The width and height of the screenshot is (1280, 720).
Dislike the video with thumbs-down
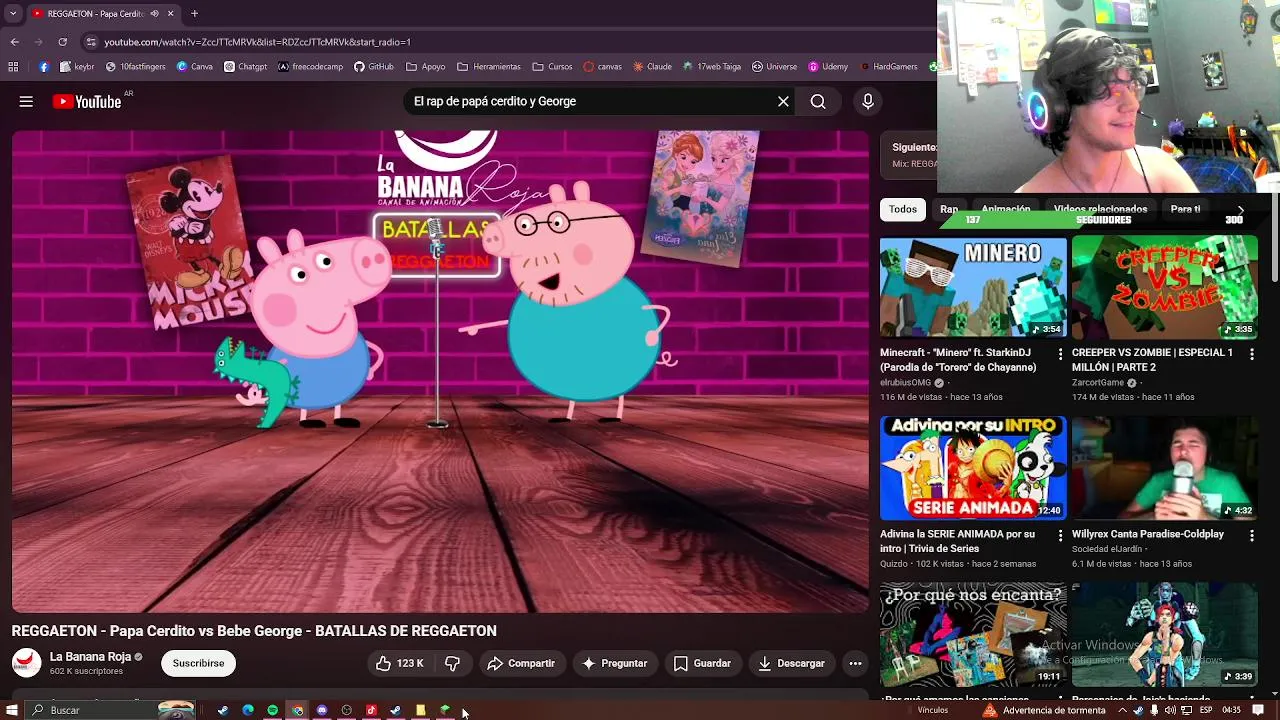(452, 663)
